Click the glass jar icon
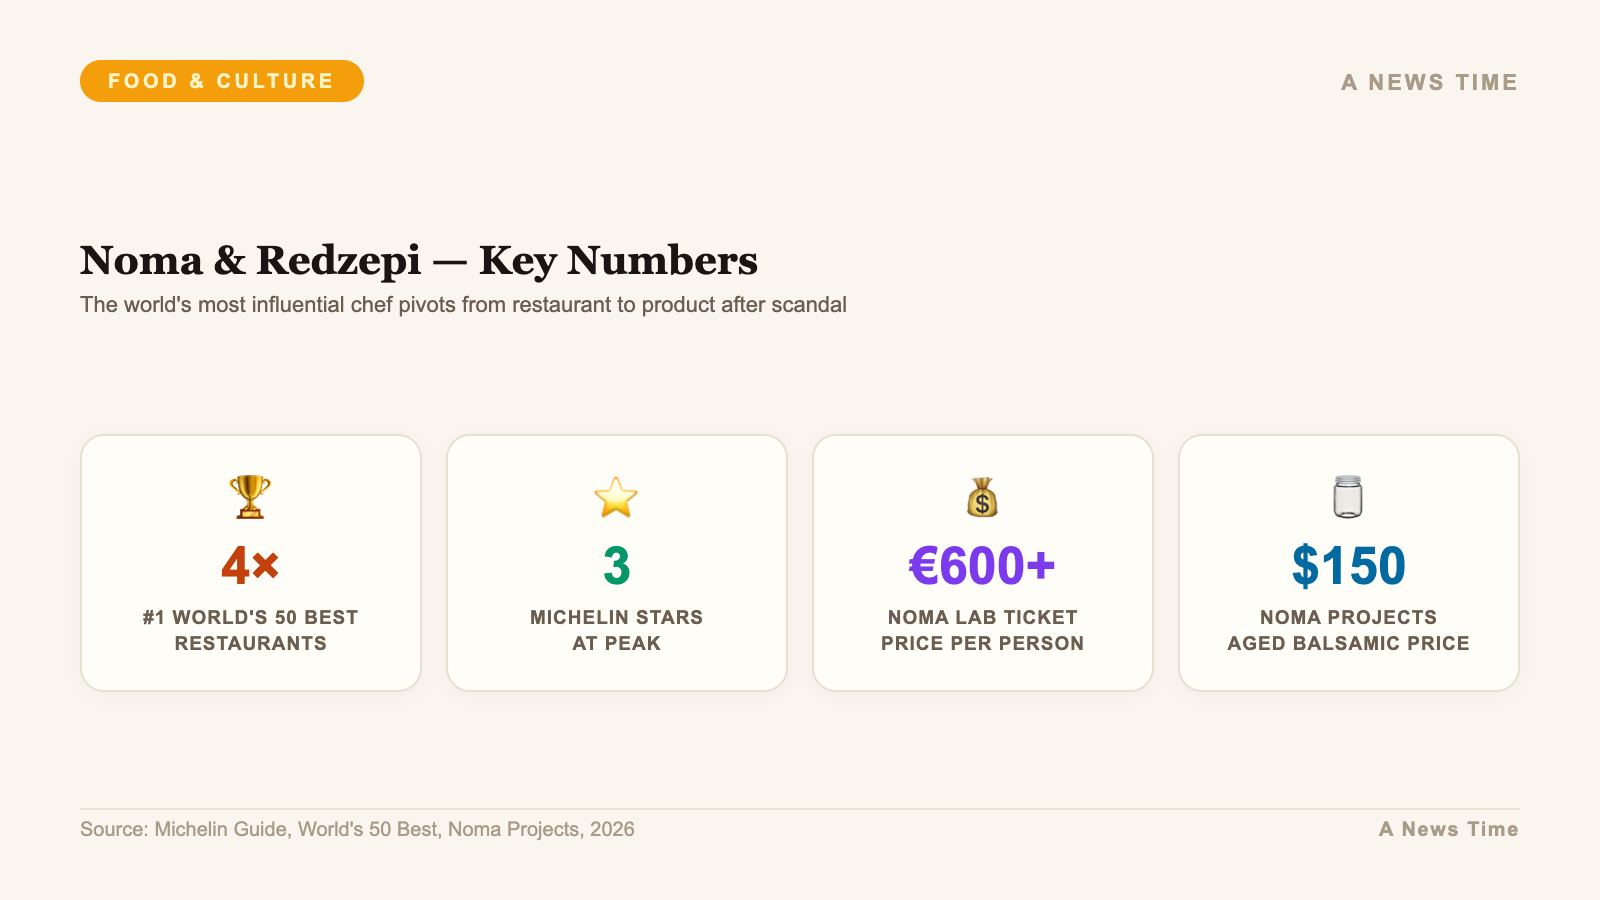1600x900 pixels. pyautogui.click(x=1348, y=497)
